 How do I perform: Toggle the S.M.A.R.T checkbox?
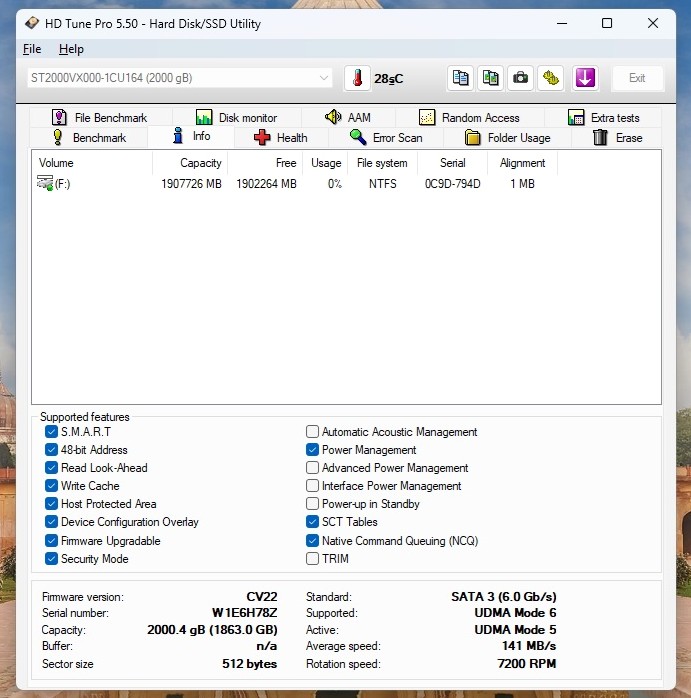point(52,432)
